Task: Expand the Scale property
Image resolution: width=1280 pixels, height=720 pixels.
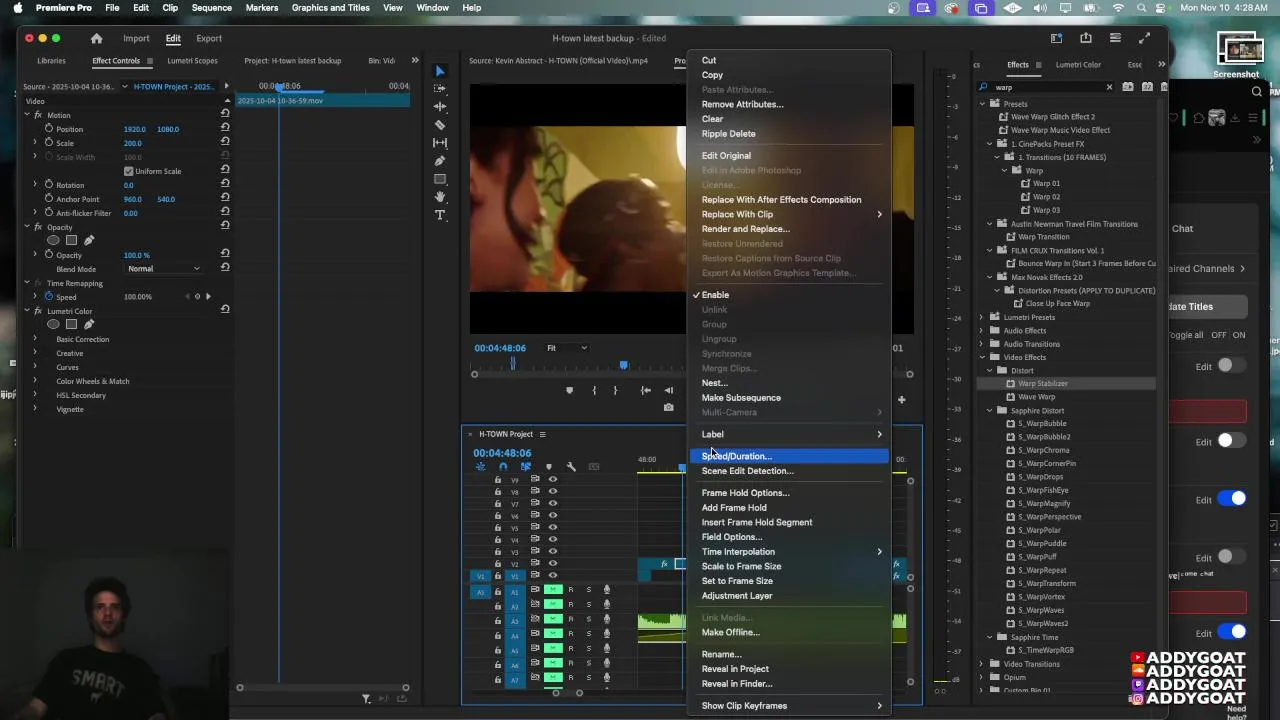Action: coord(35,143)
